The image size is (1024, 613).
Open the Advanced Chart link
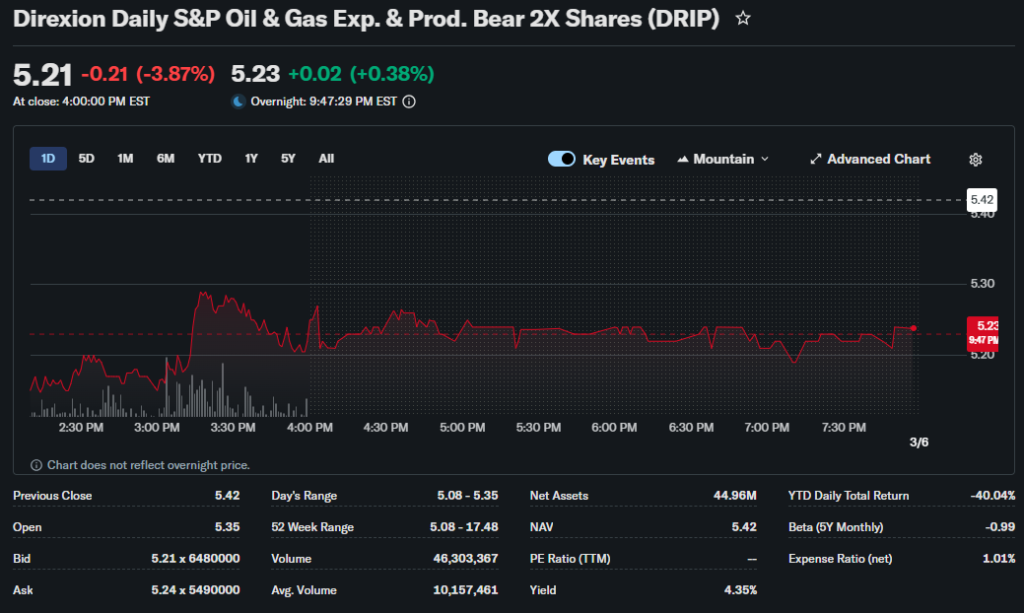tap(878, 159)
